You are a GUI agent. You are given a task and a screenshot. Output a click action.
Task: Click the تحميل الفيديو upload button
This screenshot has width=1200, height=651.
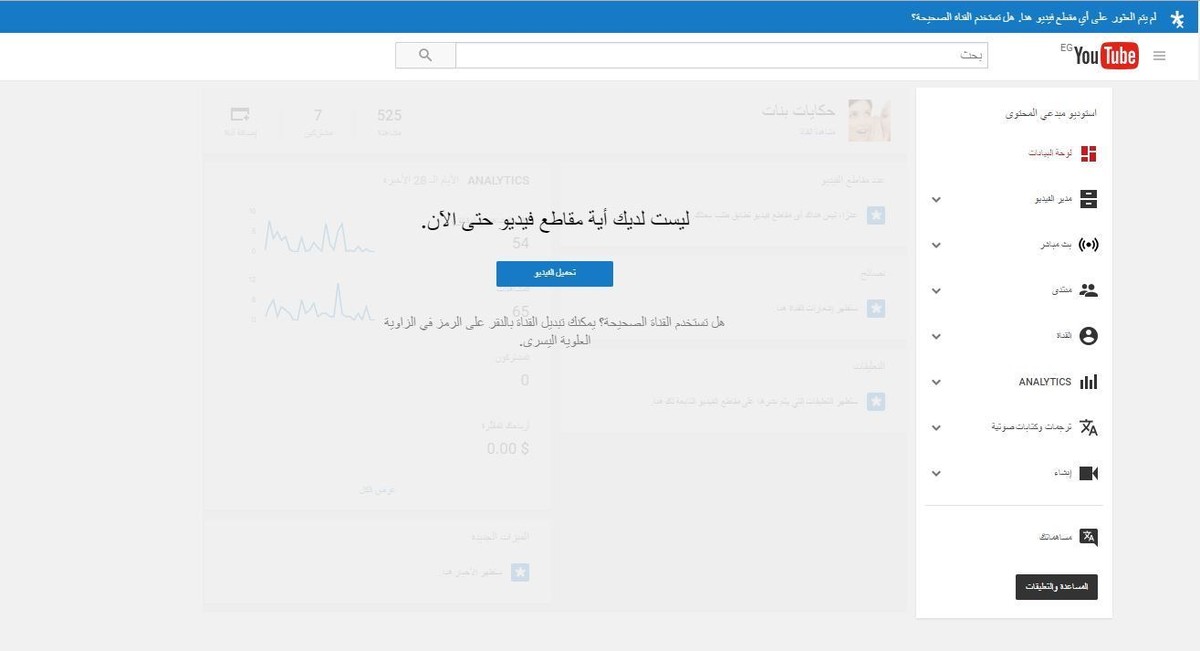[x=554, y=273]
